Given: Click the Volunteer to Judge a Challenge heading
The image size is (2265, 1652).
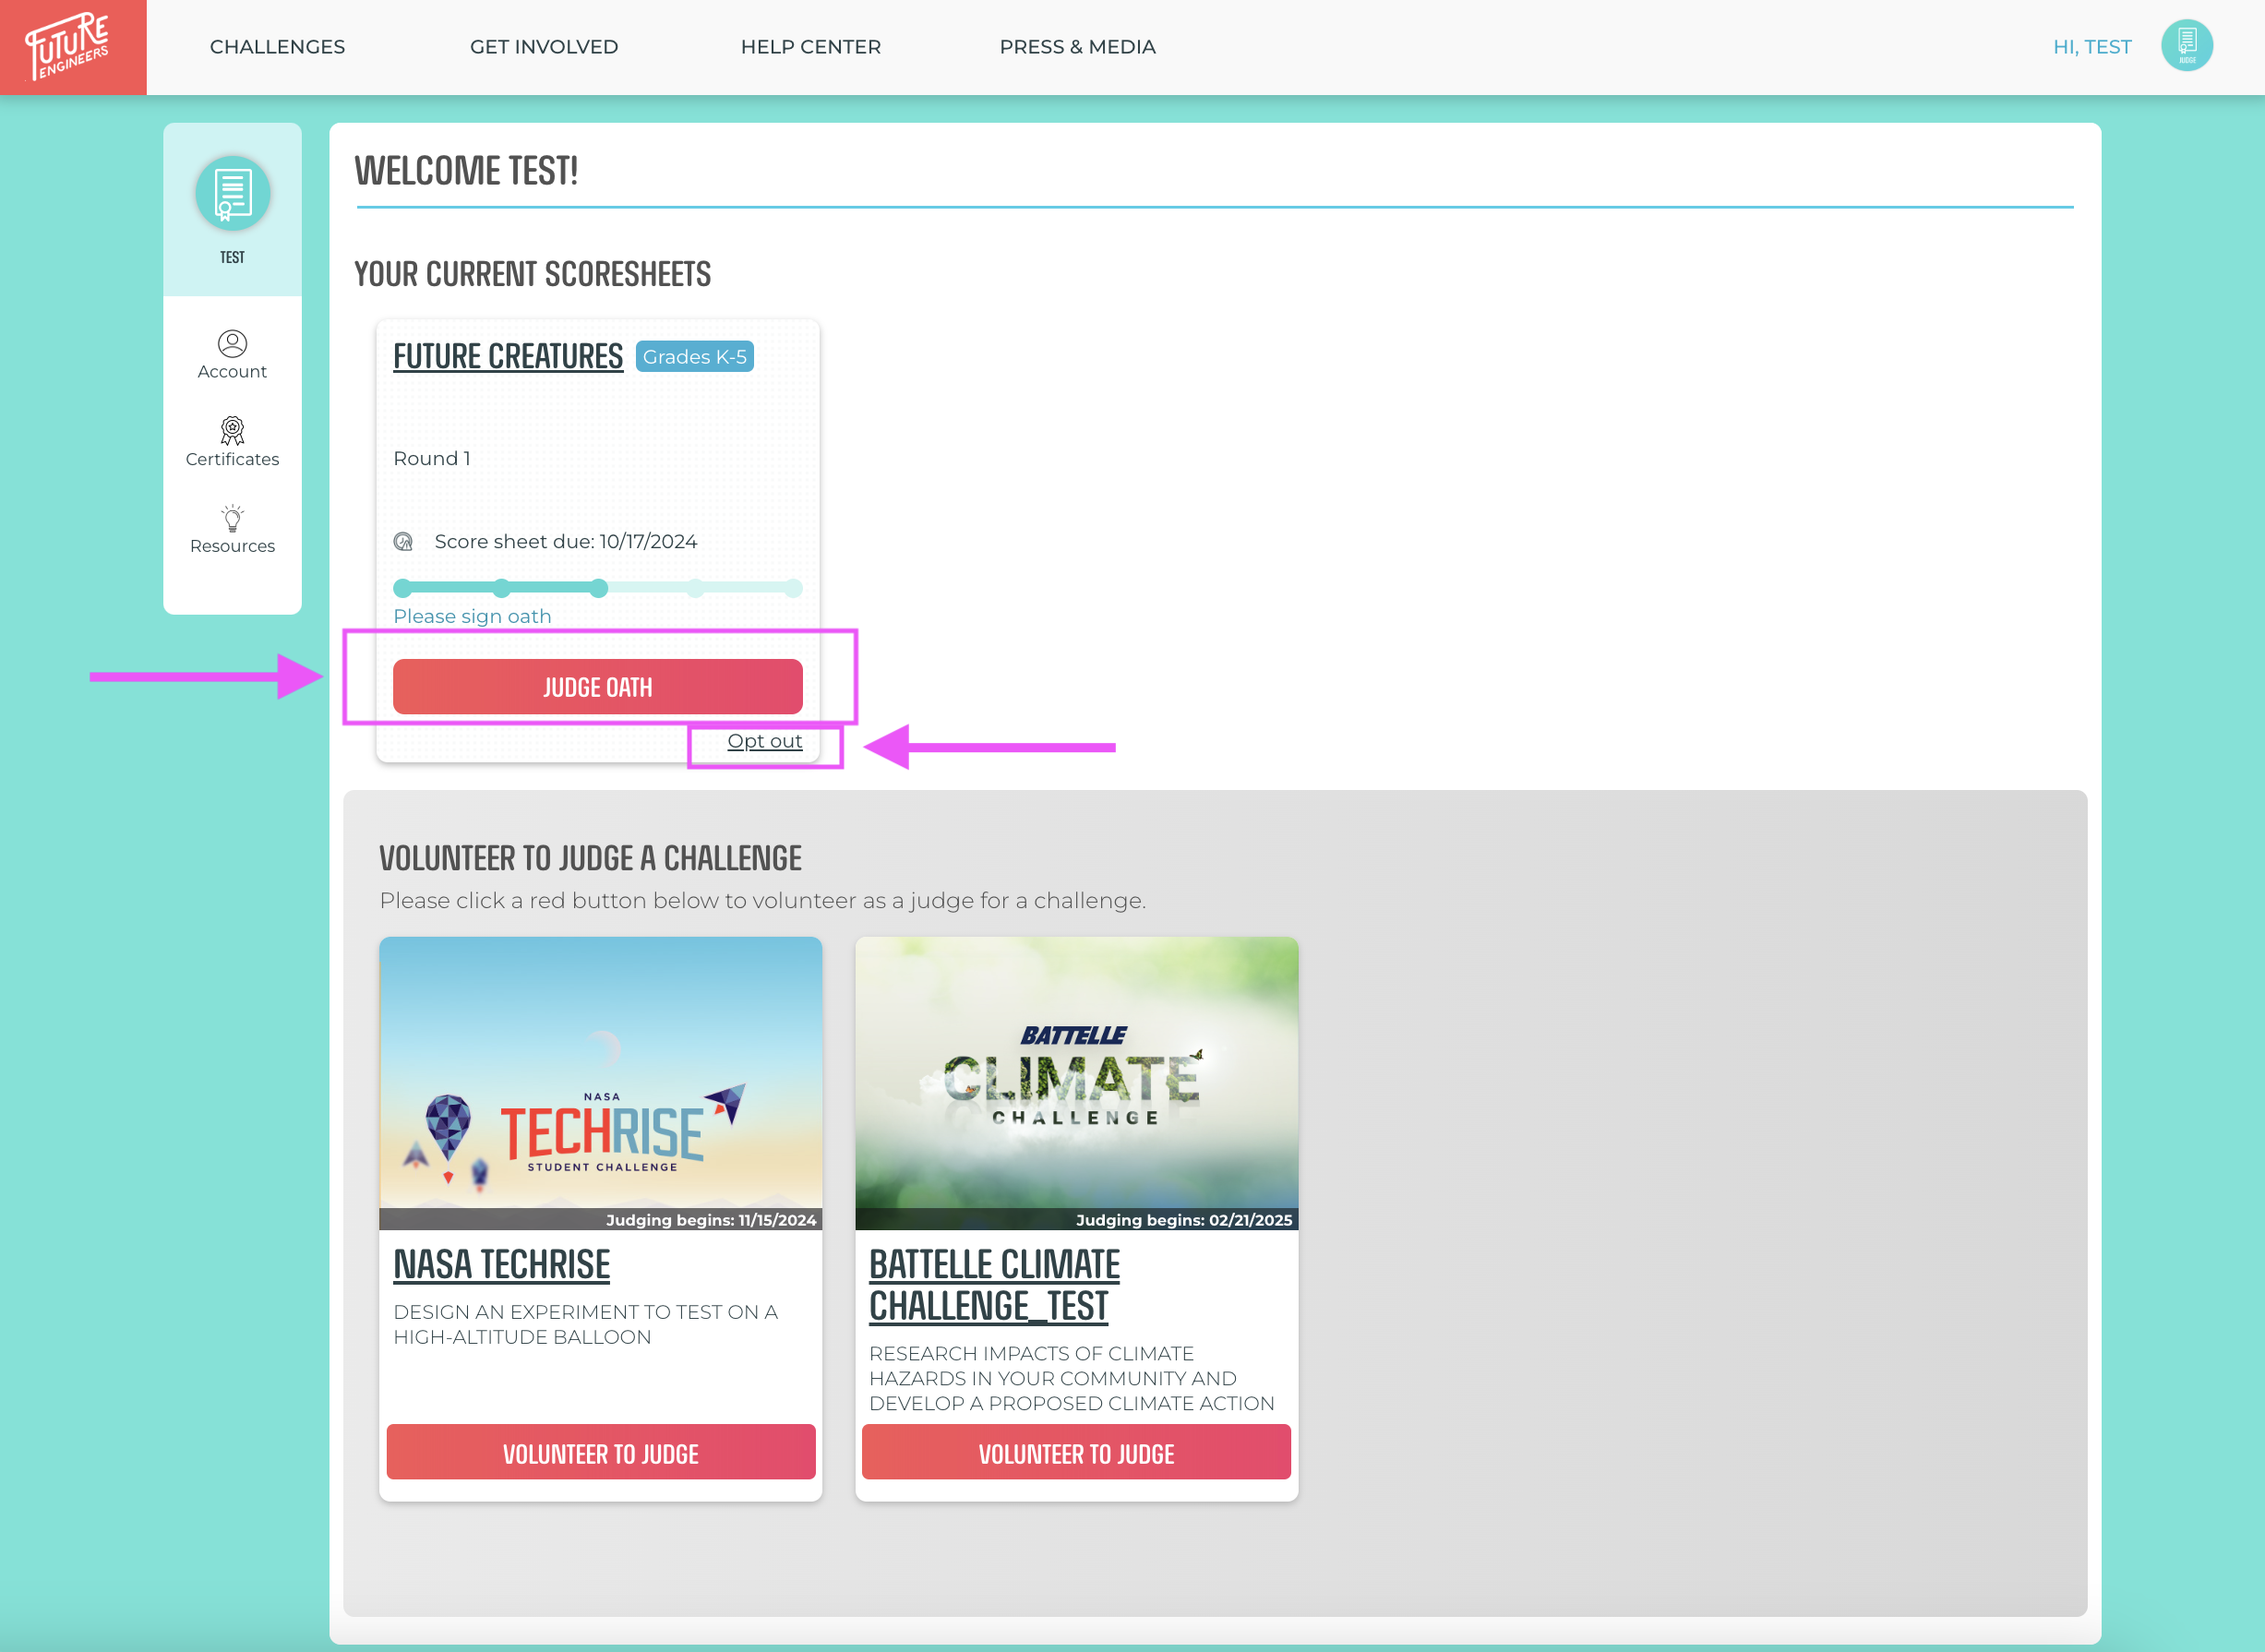Looking at the screenshot, I should 590,858.
